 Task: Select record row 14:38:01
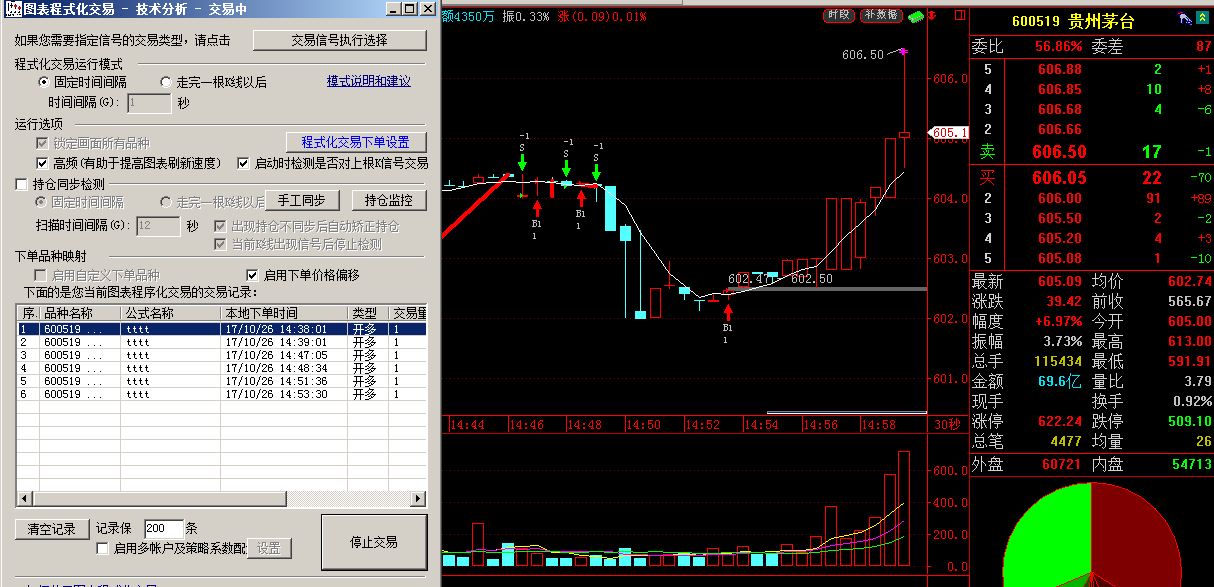coord(222,328)
